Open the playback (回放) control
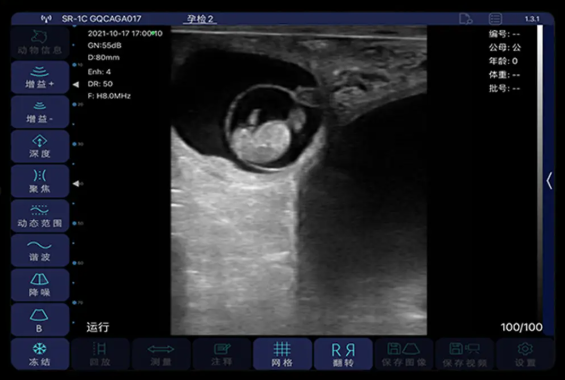 [100, 354]
